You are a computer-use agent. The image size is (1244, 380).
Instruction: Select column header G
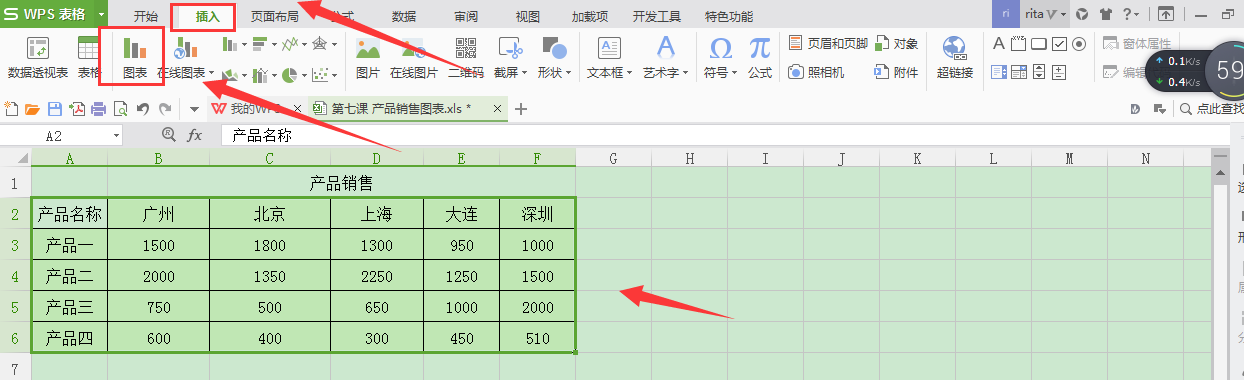613,157
